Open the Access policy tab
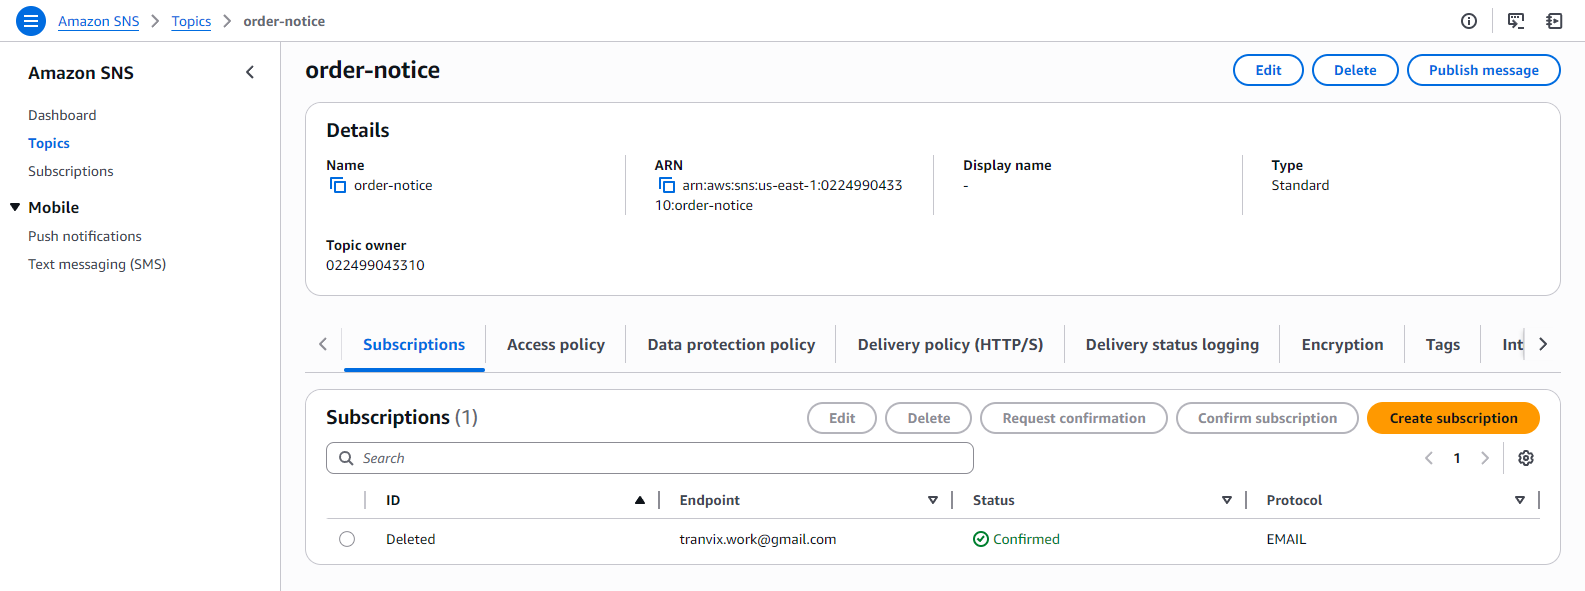 point(556,344)
